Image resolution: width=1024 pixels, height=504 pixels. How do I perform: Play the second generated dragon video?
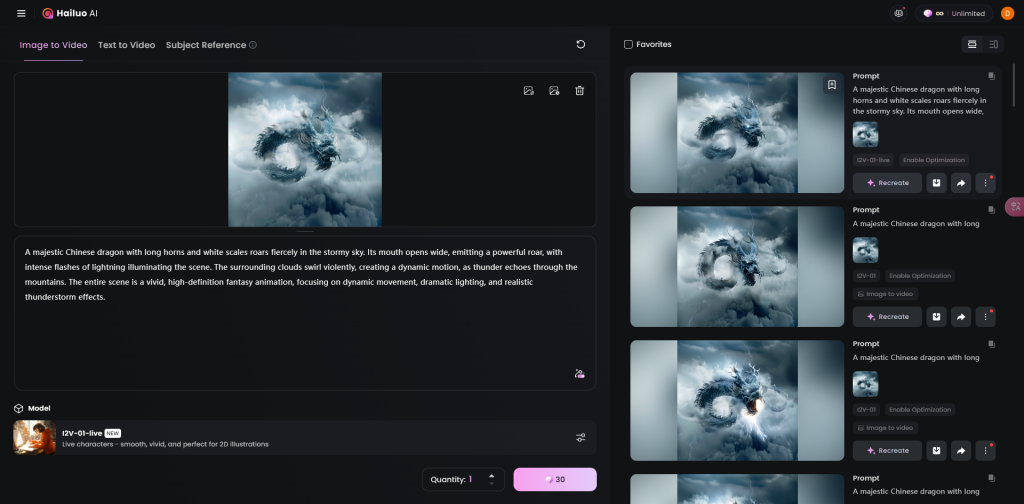pos(737,266)
